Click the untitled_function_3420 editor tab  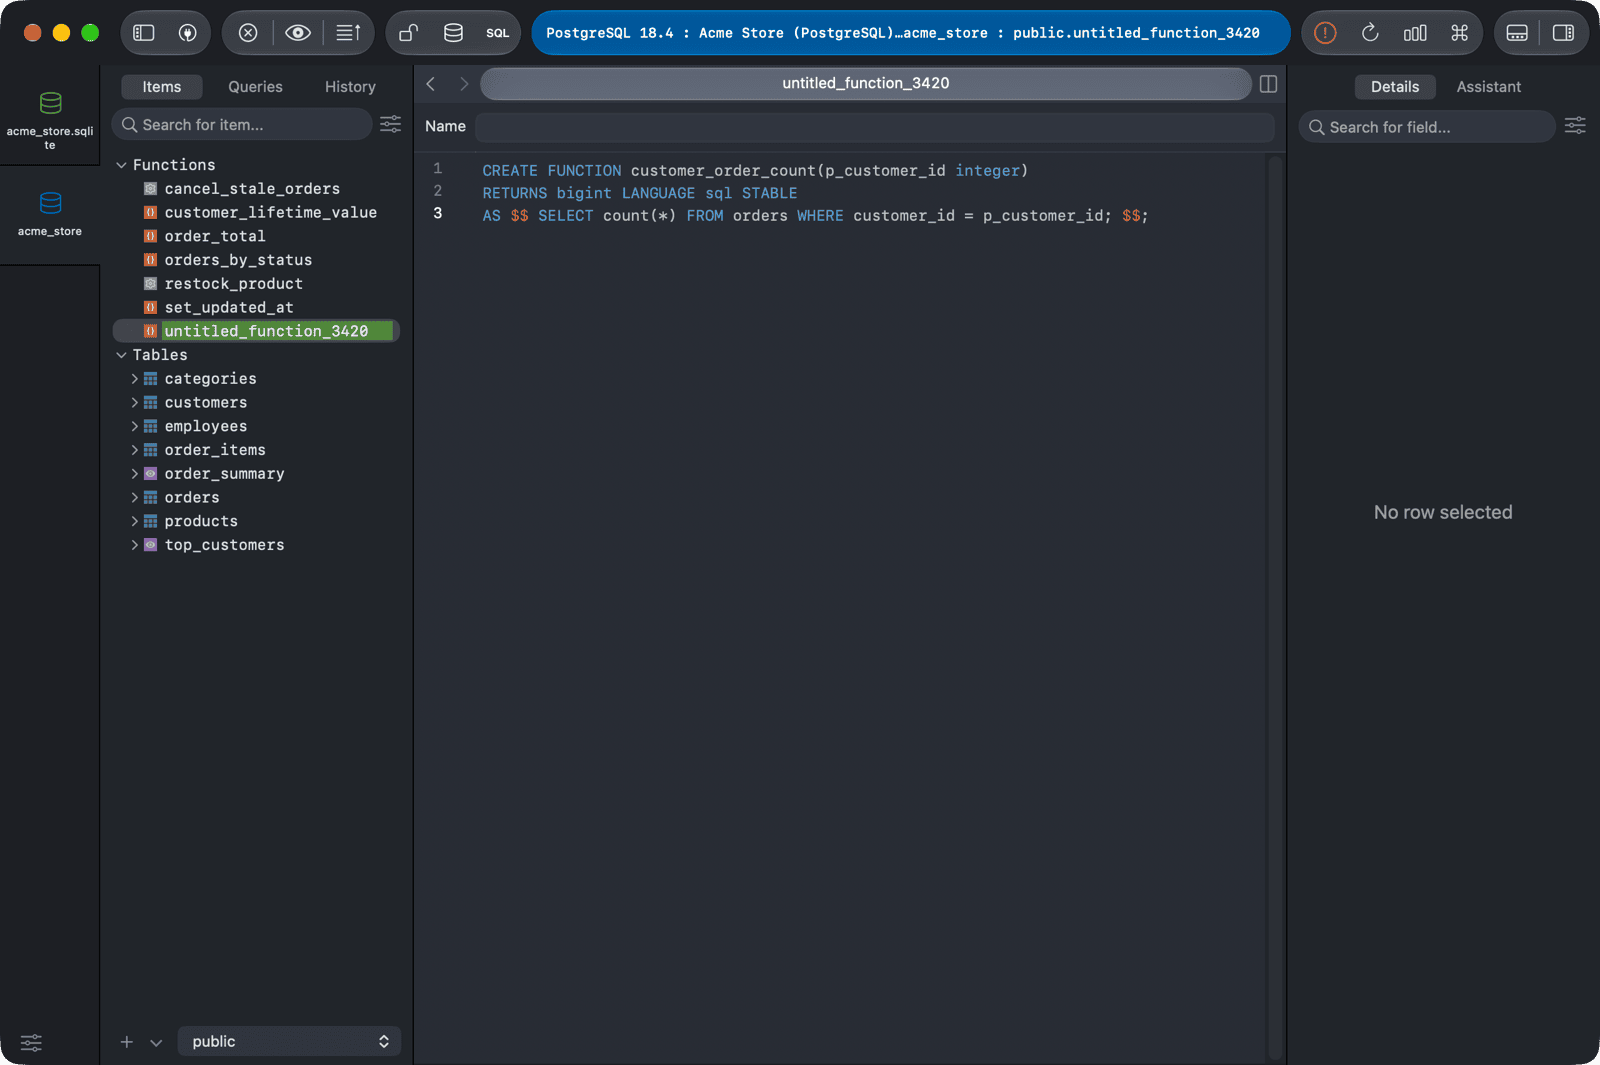[x=866, y=84]
